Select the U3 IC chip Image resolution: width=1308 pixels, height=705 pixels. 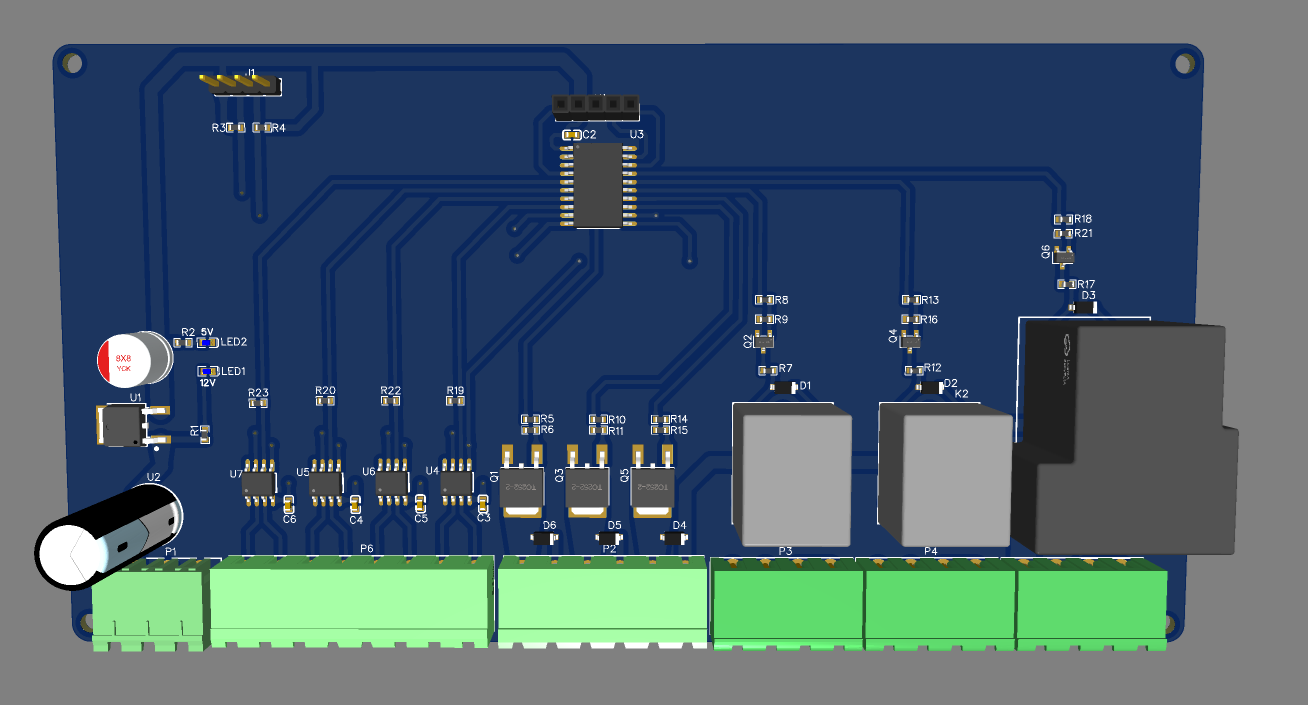pos(599,185)
